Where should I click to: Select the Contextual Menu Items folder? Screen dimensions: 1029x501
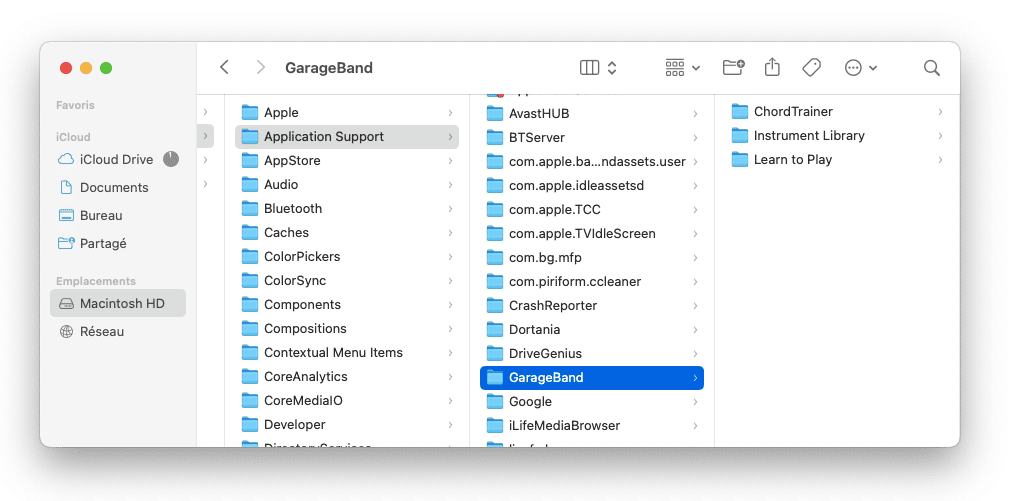click(346, 353)
